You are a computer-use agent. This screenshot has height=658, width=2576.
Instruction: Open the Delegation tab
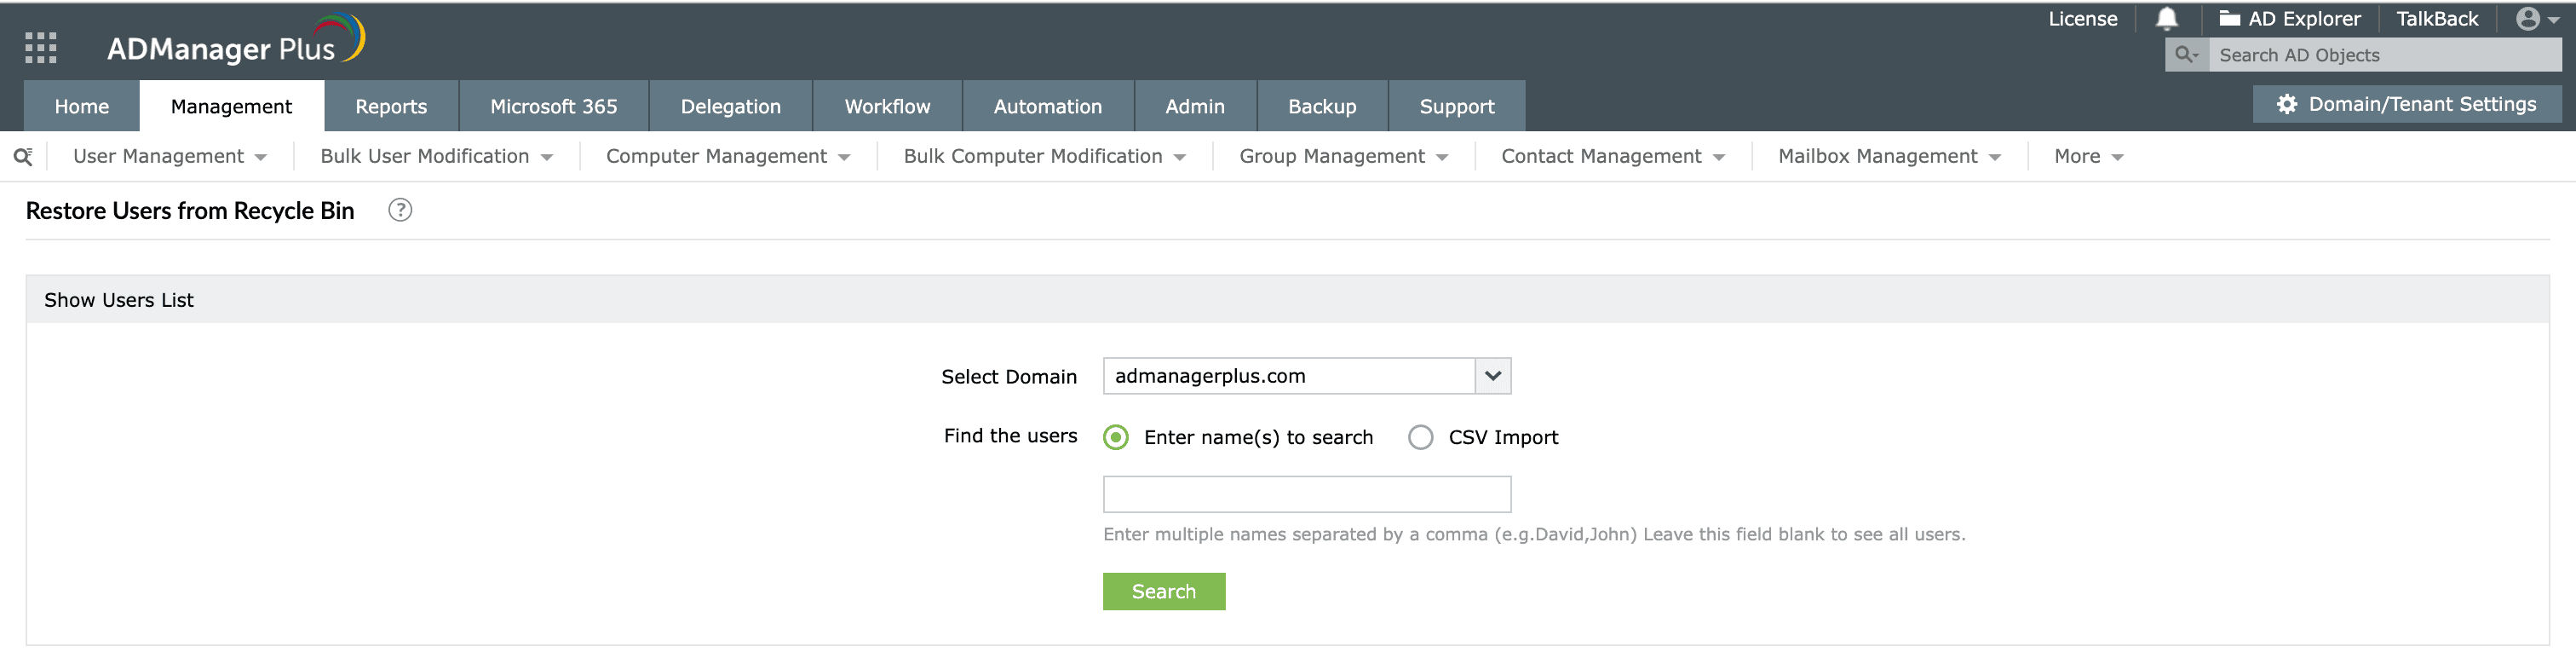coord(730,106)
